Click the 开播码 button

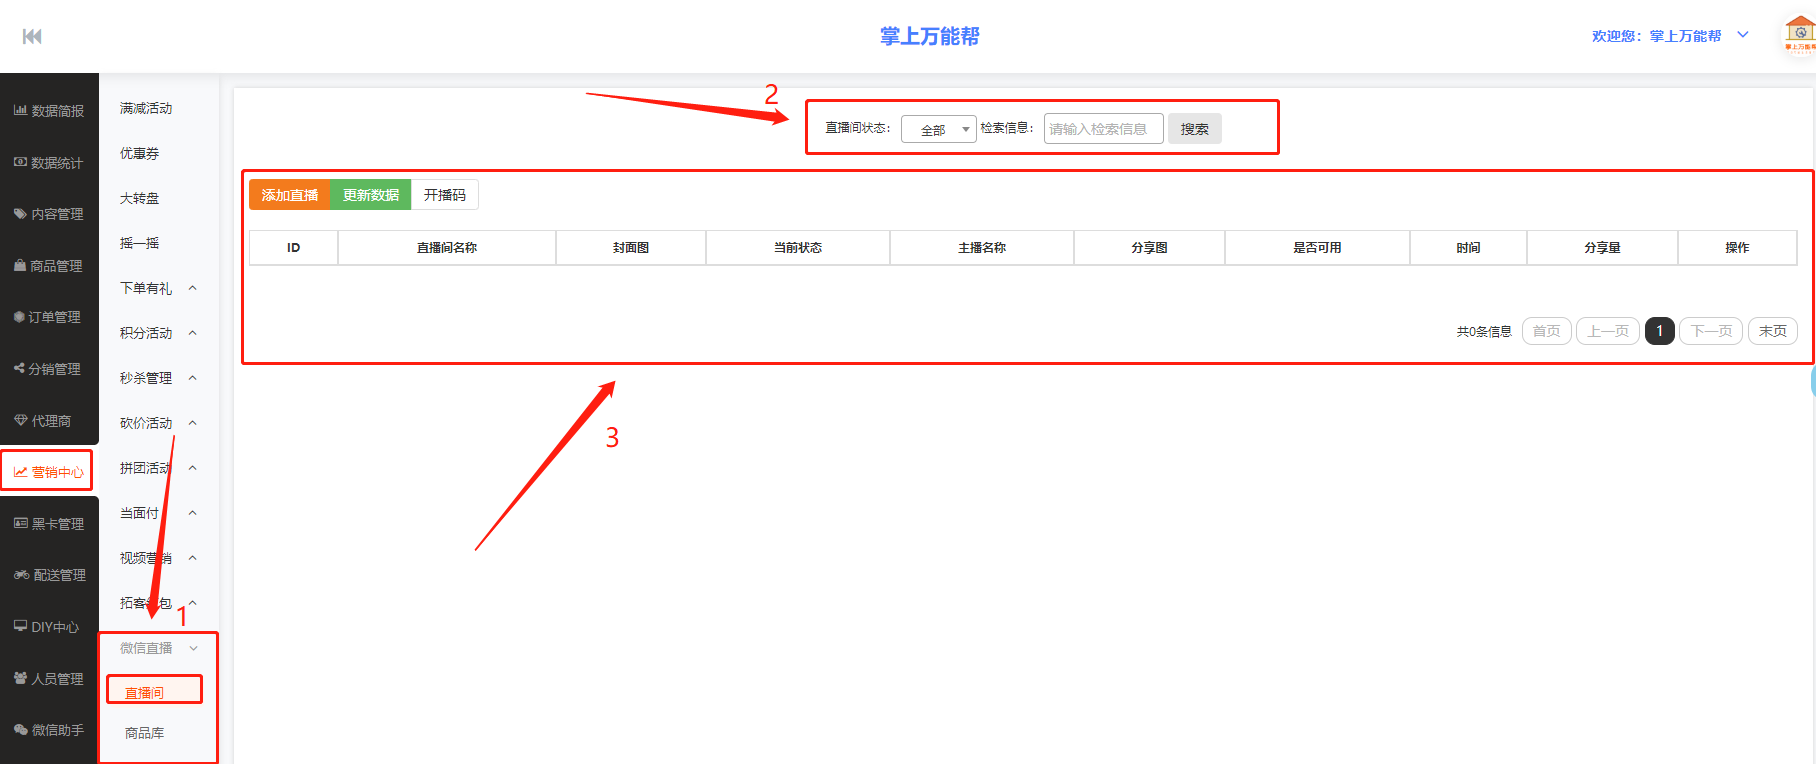(x=444, y=195)
